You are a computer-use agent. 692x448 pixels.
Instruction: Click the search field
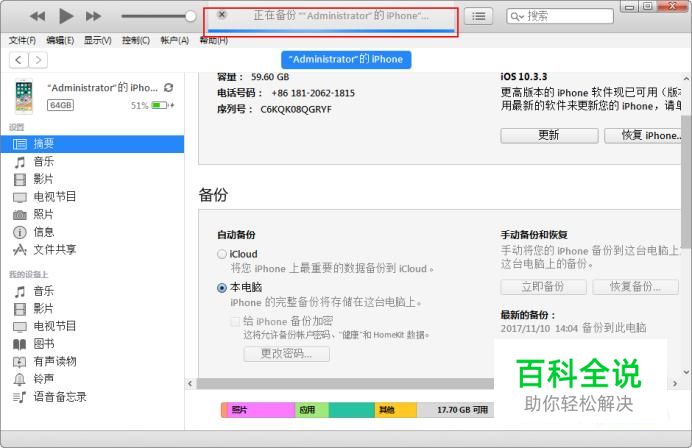[x=560, y=16]
